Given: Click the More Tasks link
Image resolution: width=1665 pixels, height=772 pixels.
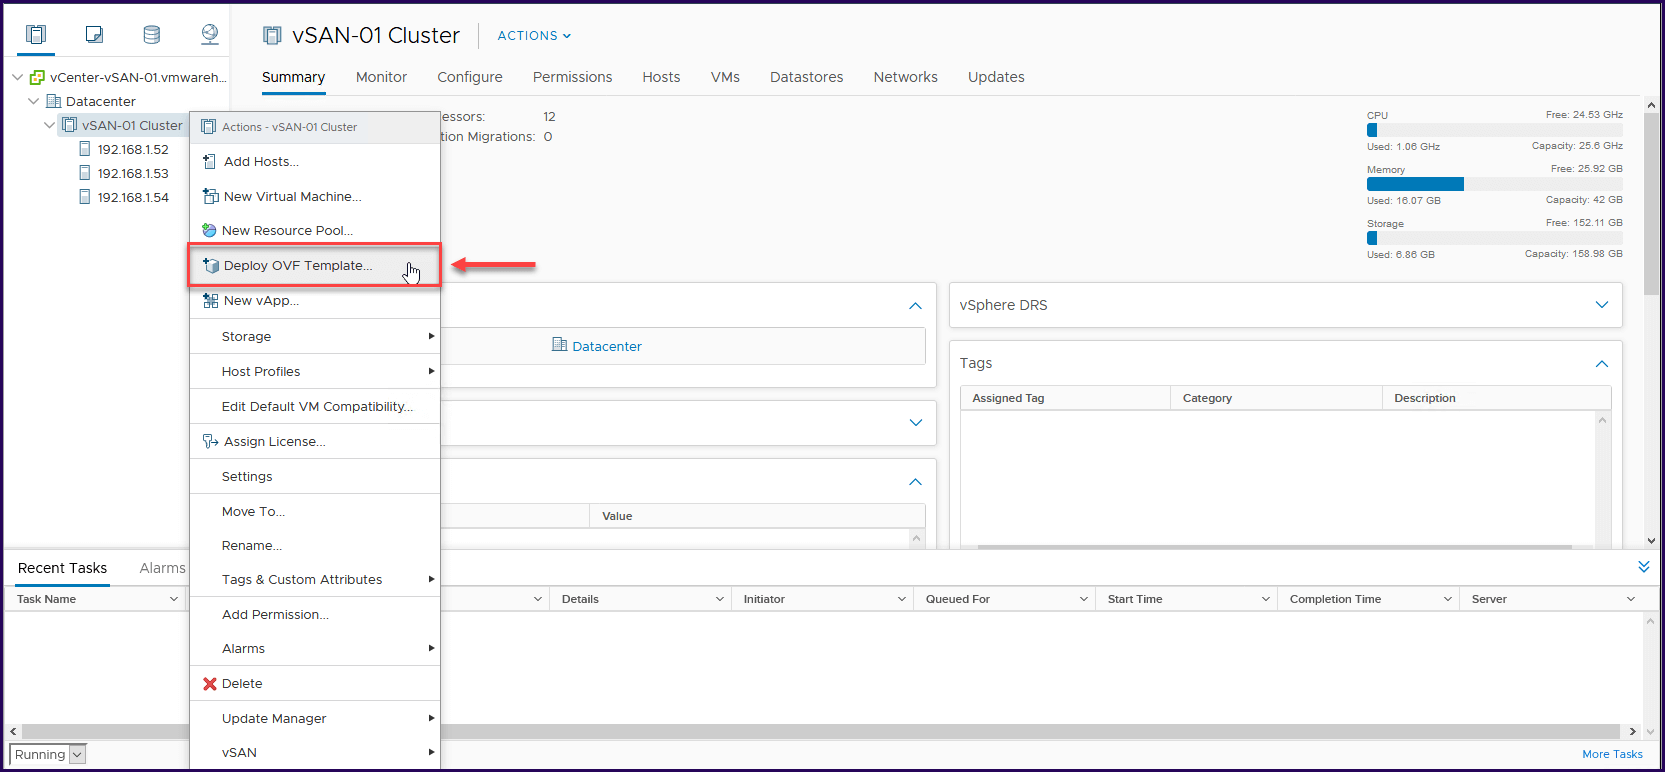Looking at the screenshot, I should coord(1612,754).
